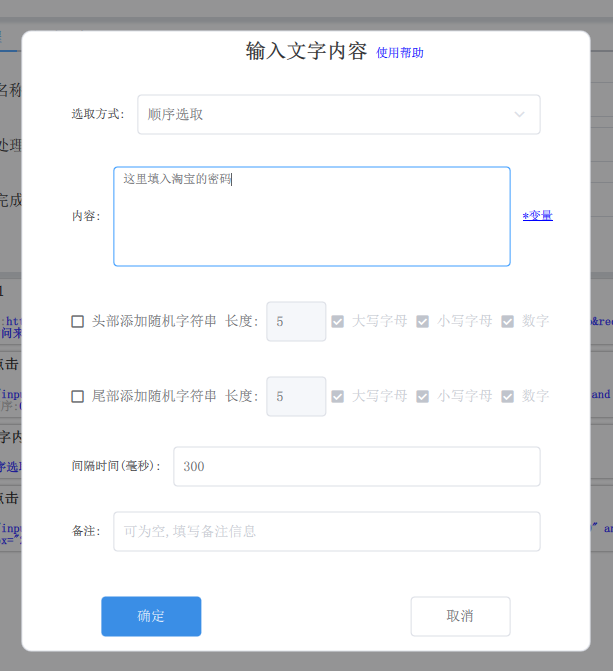Toggle 大写字母 checkbox in 头部 row
This screenshot has width=613, height=671.
(337, 321)
